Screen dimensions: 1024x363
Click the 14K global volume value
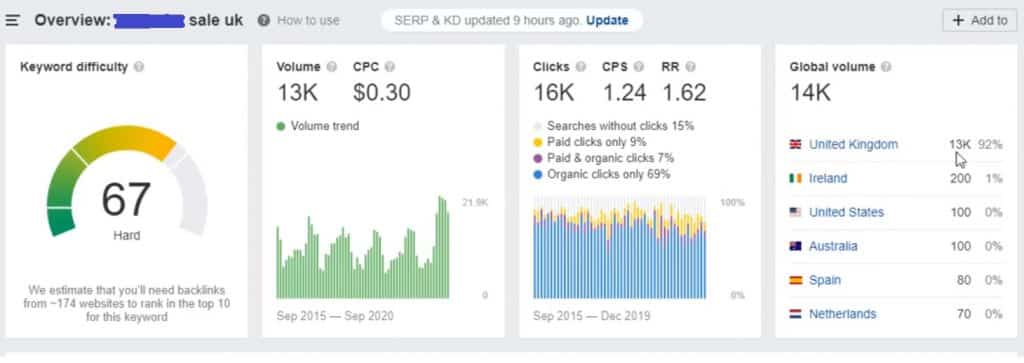[810, 93]
